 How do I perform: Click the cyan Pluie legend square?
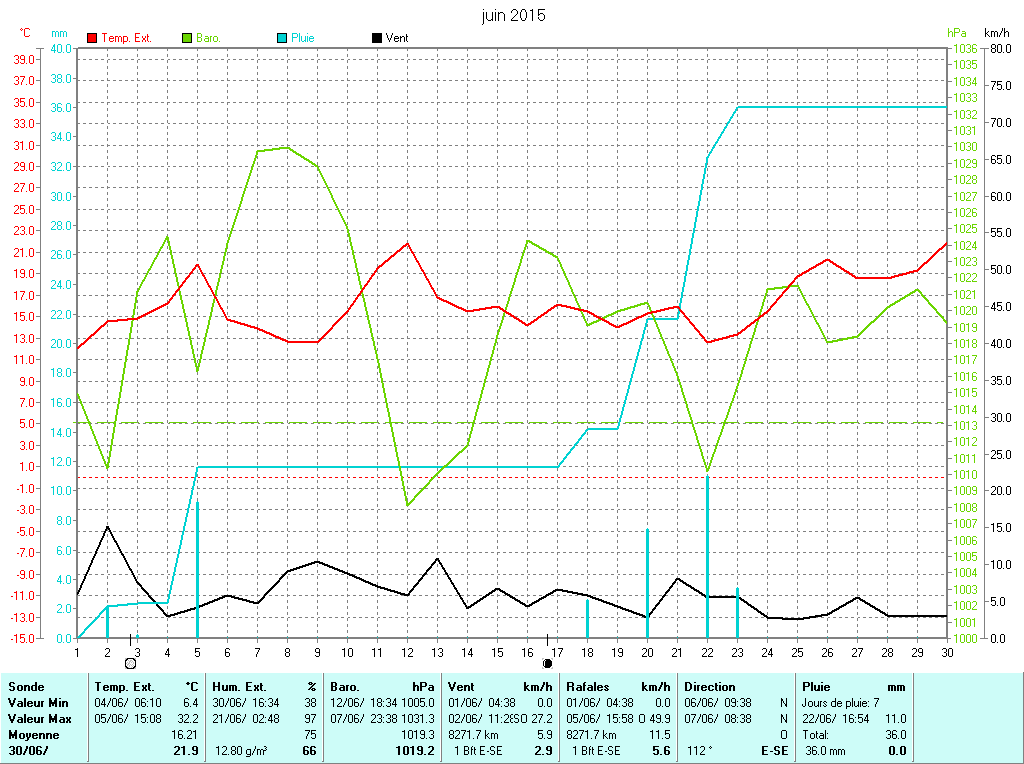click(282, 38)
